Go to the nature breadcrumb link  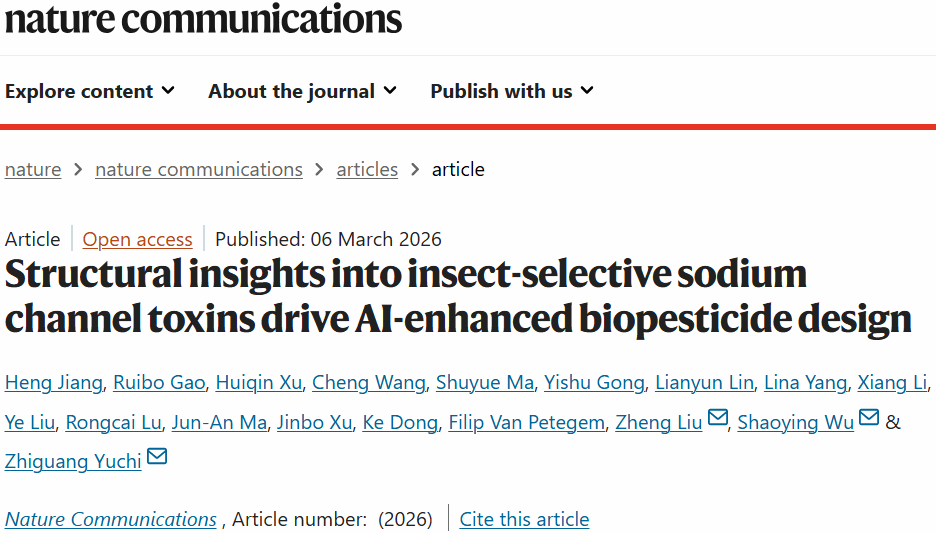click(x=33, y=170)
